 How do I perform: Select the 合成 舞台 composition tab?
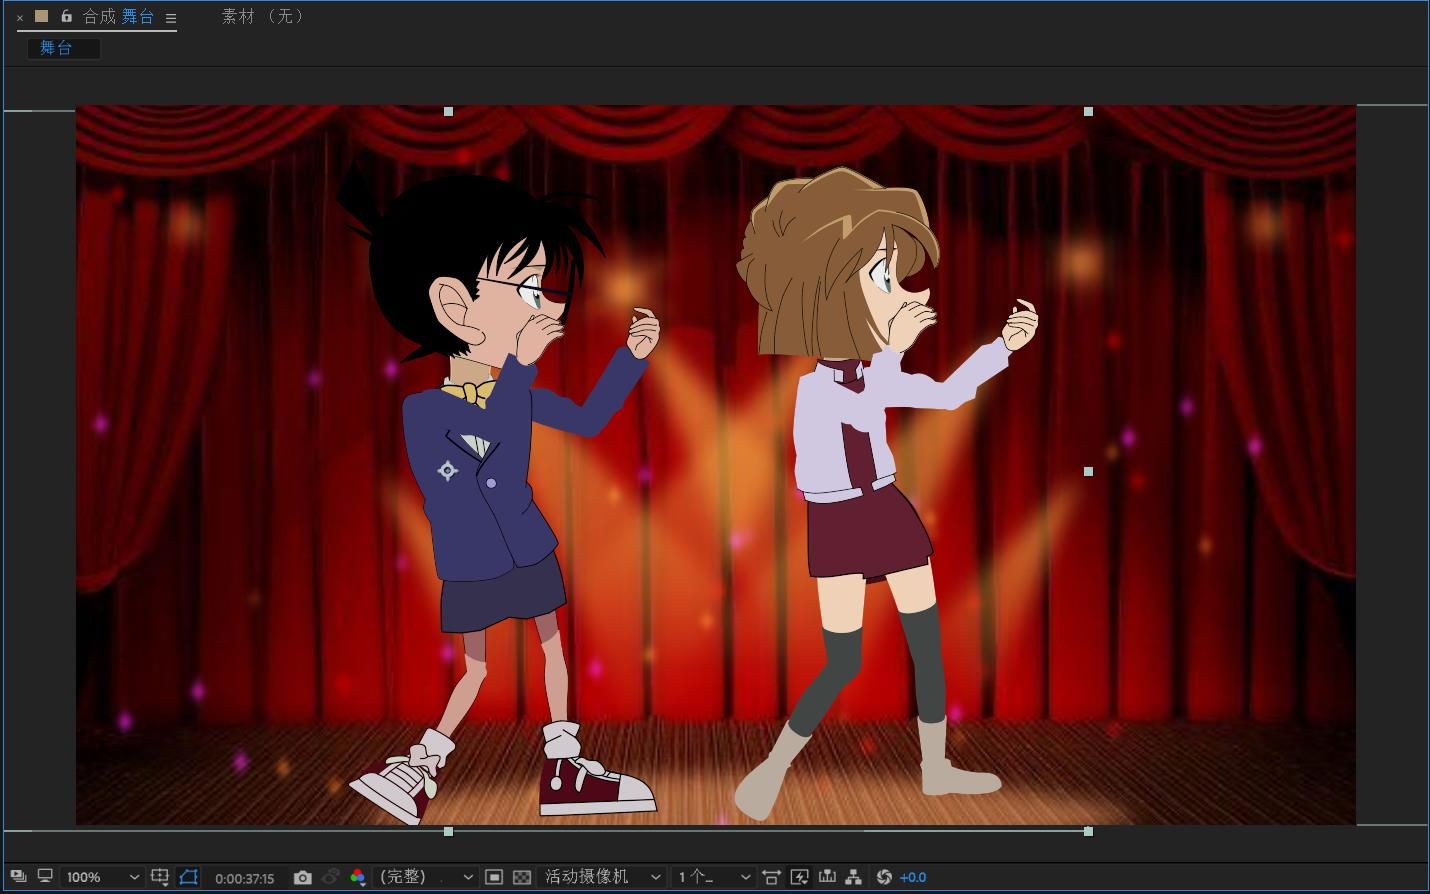click(x=118, y=17)
